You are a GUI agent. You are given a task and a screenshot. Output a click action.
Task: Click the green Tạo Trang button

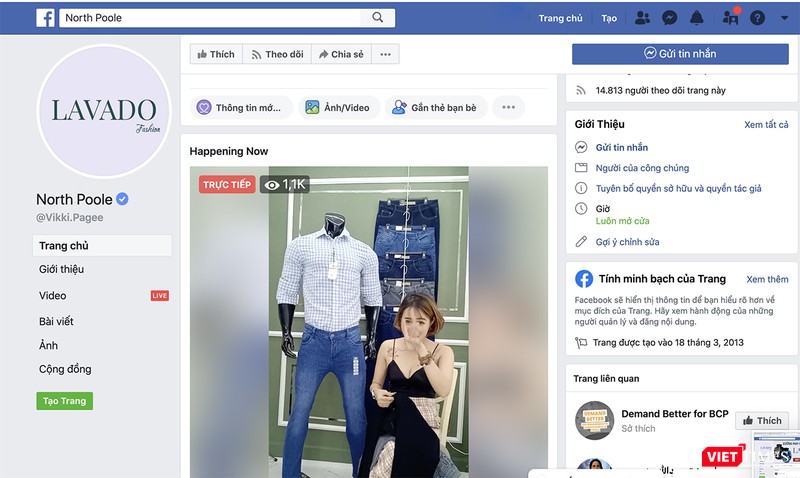(64, 401)
